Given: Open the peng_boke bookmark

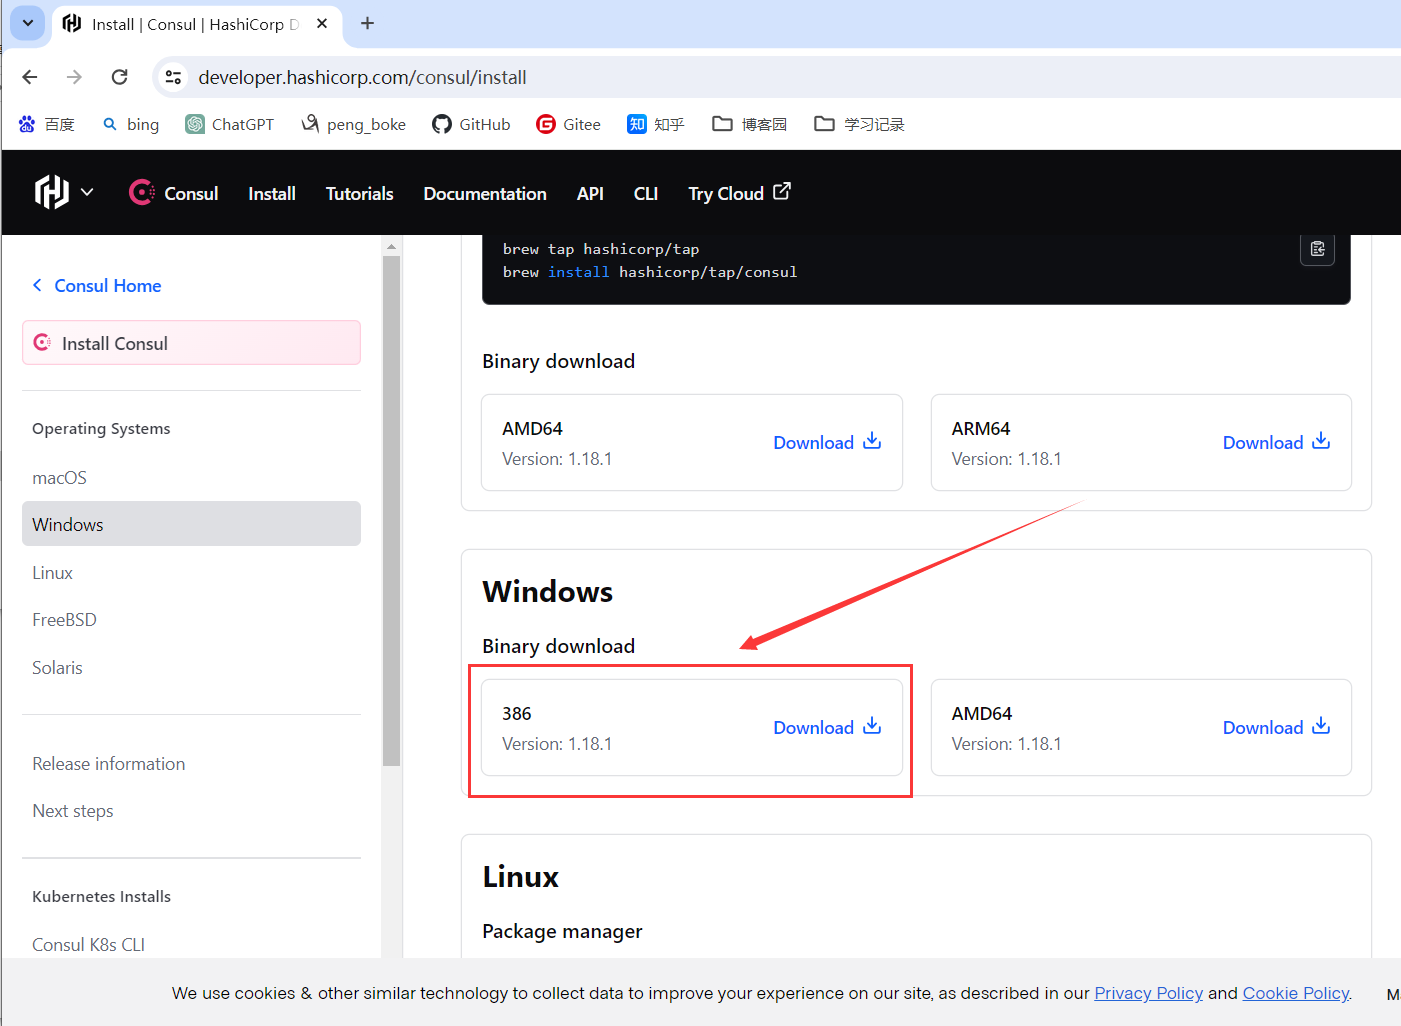Looking at the screenshot, I should pos(354,124).
